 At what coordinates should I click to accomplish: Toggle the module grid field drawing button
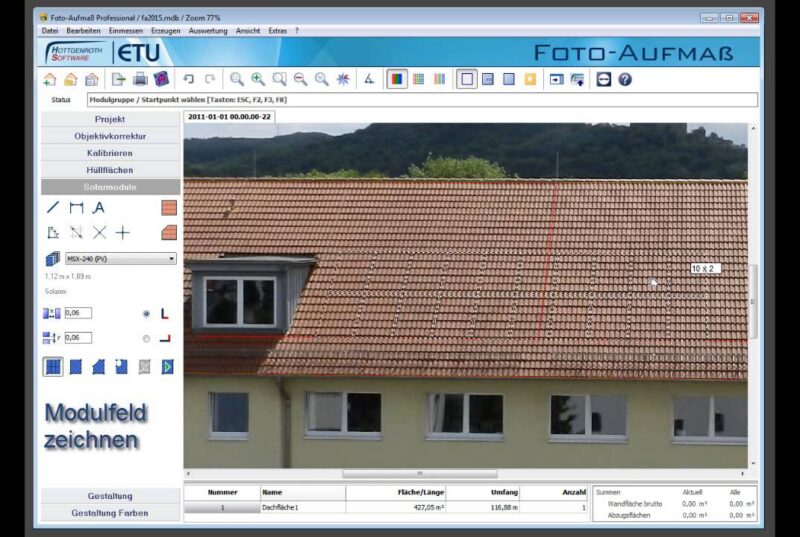coord(53,367)
